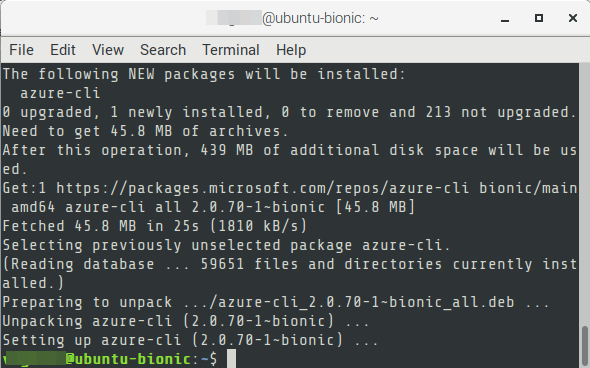Click the window title bar text

[x=292, y=18]
